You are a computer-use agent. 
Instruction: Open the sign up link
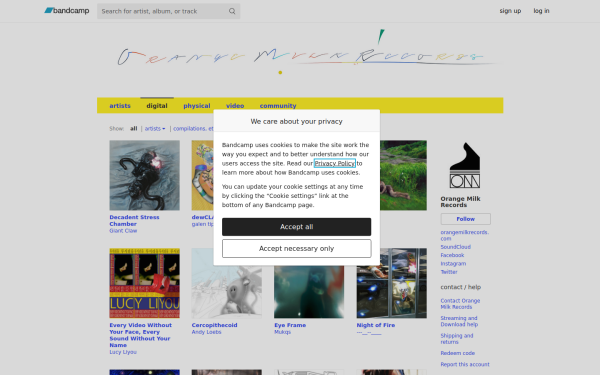(510, 11)
